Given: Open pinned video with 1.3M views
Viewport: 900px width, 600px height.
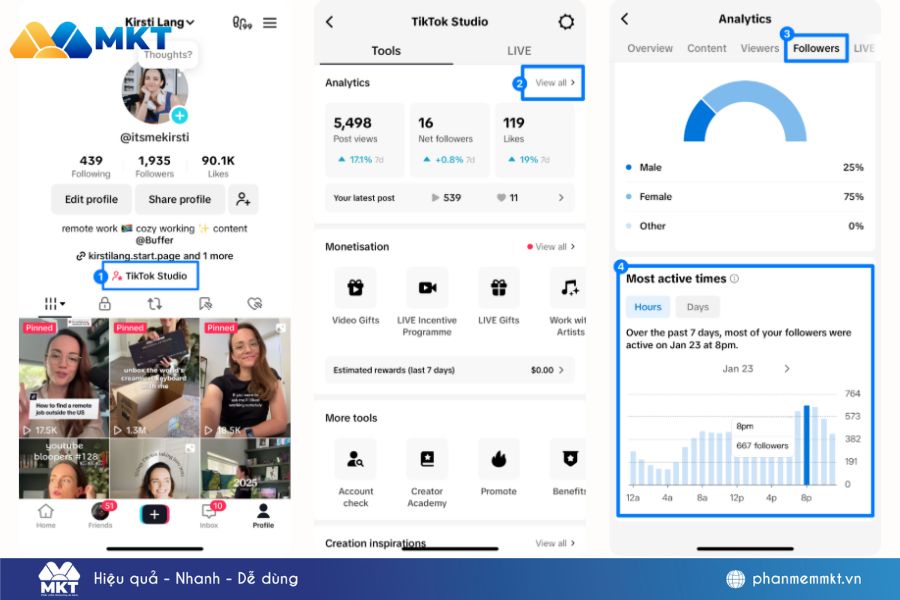Looking at the screenshot, I should tap(154, 378).
